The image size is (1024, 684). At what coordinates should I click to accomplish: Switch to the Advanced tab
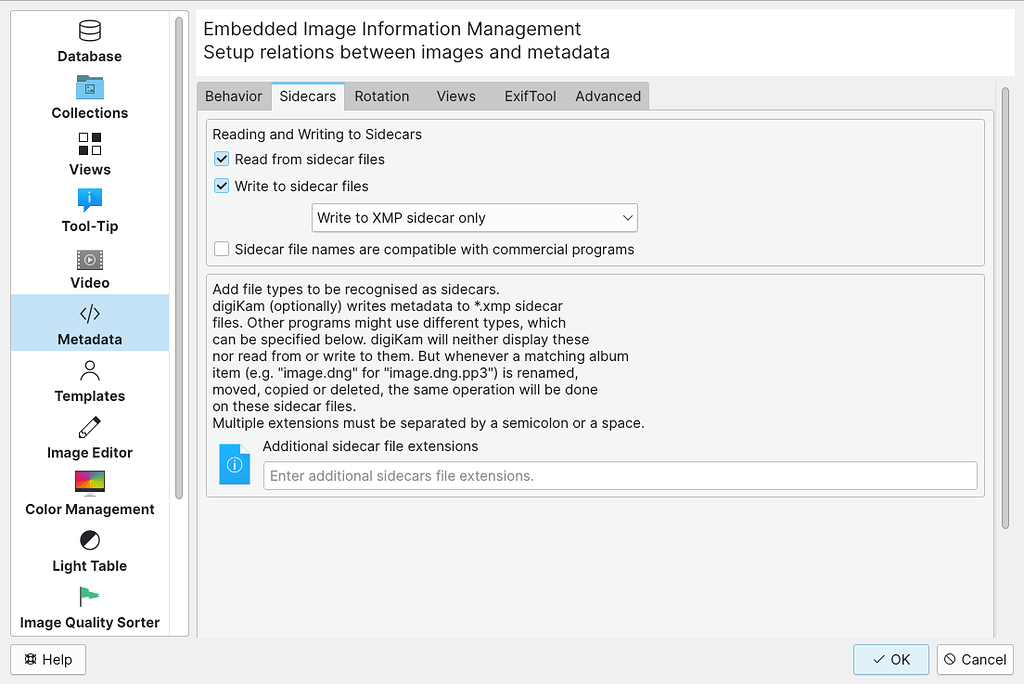608,96
